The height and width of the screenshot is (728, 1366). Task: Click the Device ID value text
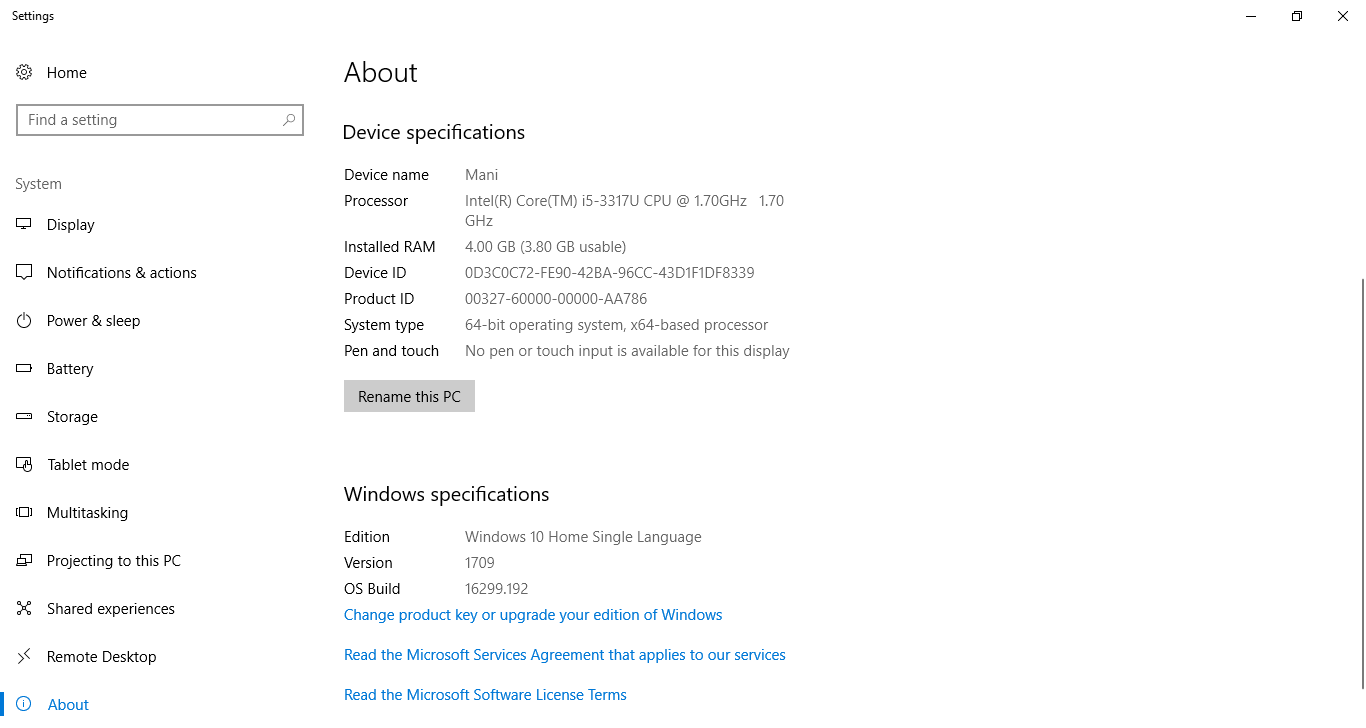(x=610, y=273)
